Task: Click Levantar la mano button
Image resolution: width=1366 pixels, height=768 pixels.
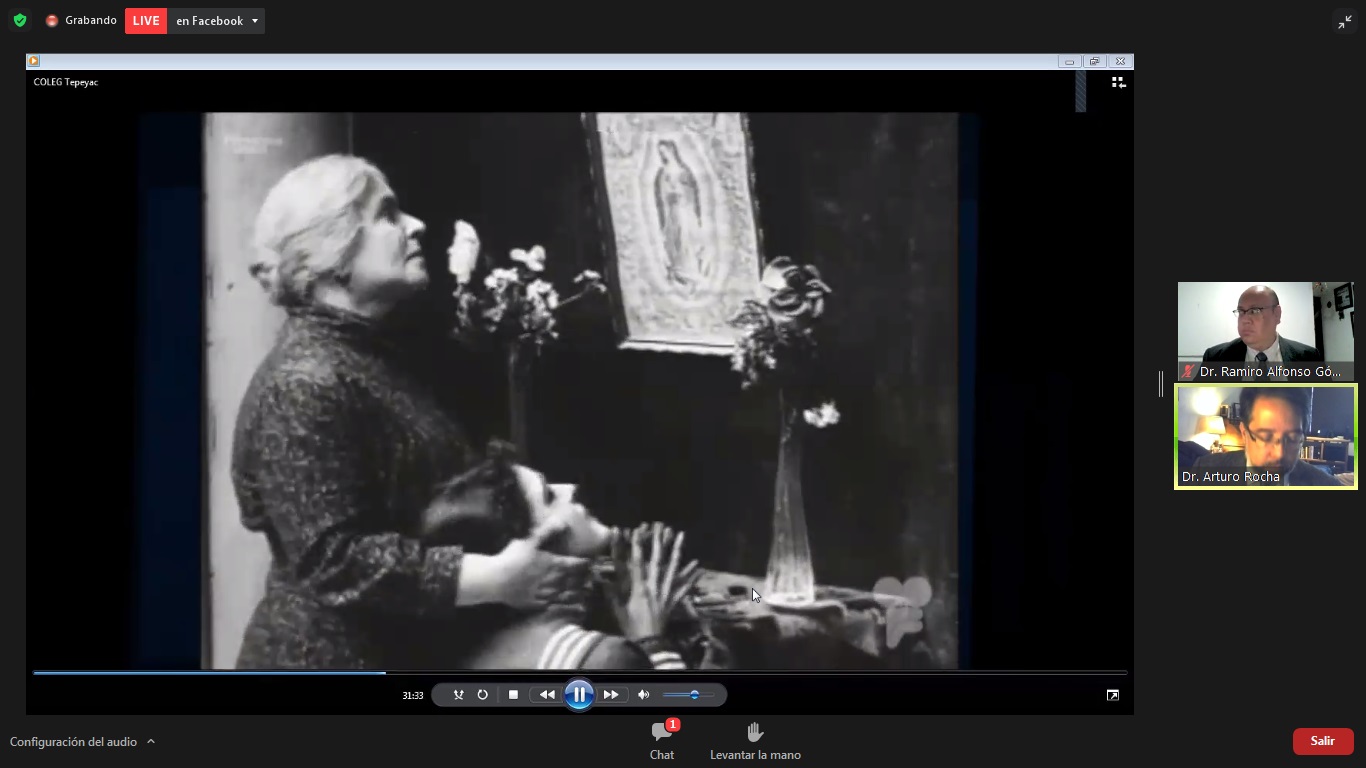Action: click(x=755, y=741)
